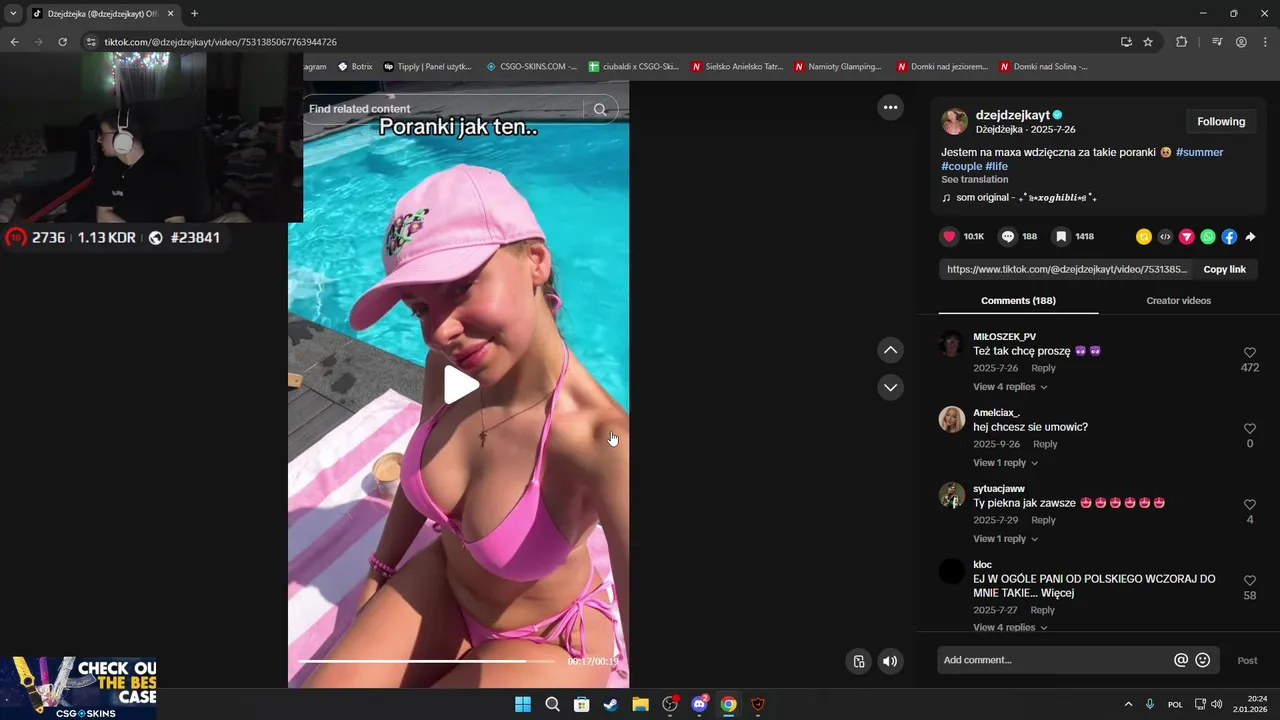
Task: Mute the video with the speaker button
Action: click(x=889, y=661)
